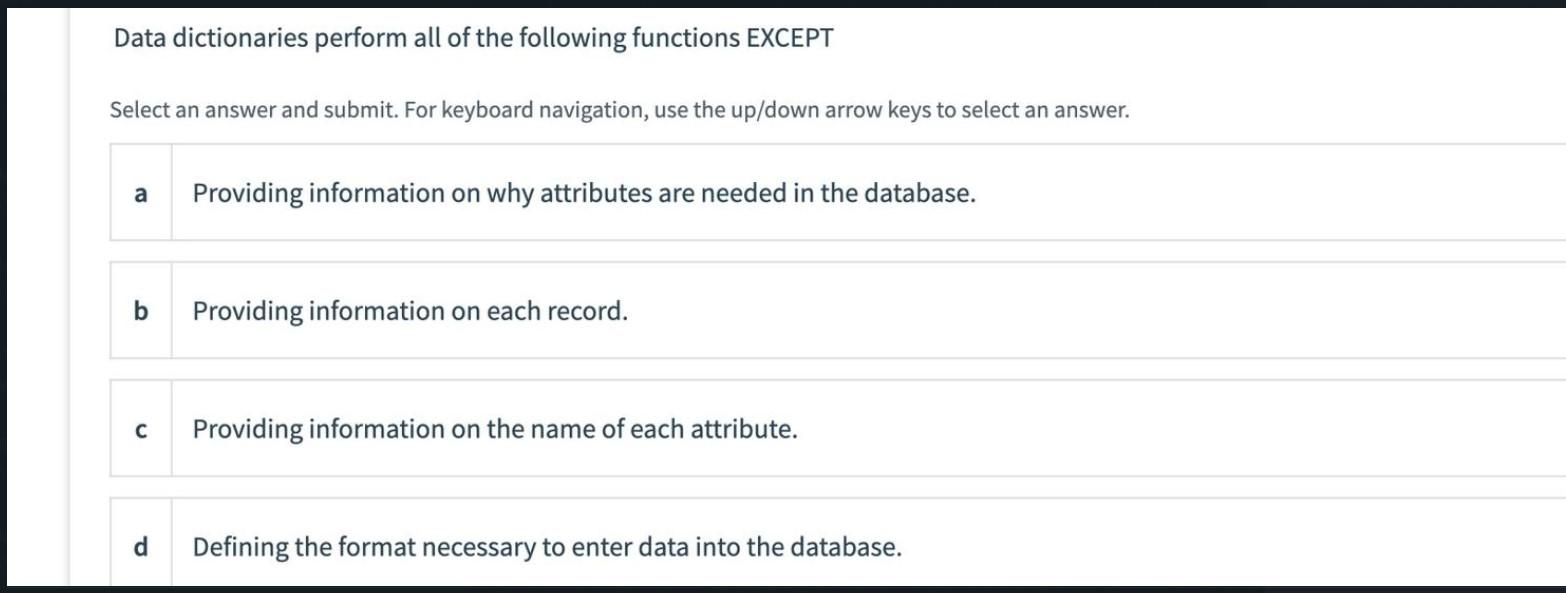This screenshot has height=593, width=1566.
Task: Select 'Providing information on each record' answer
Action: (x=410, y=311)
